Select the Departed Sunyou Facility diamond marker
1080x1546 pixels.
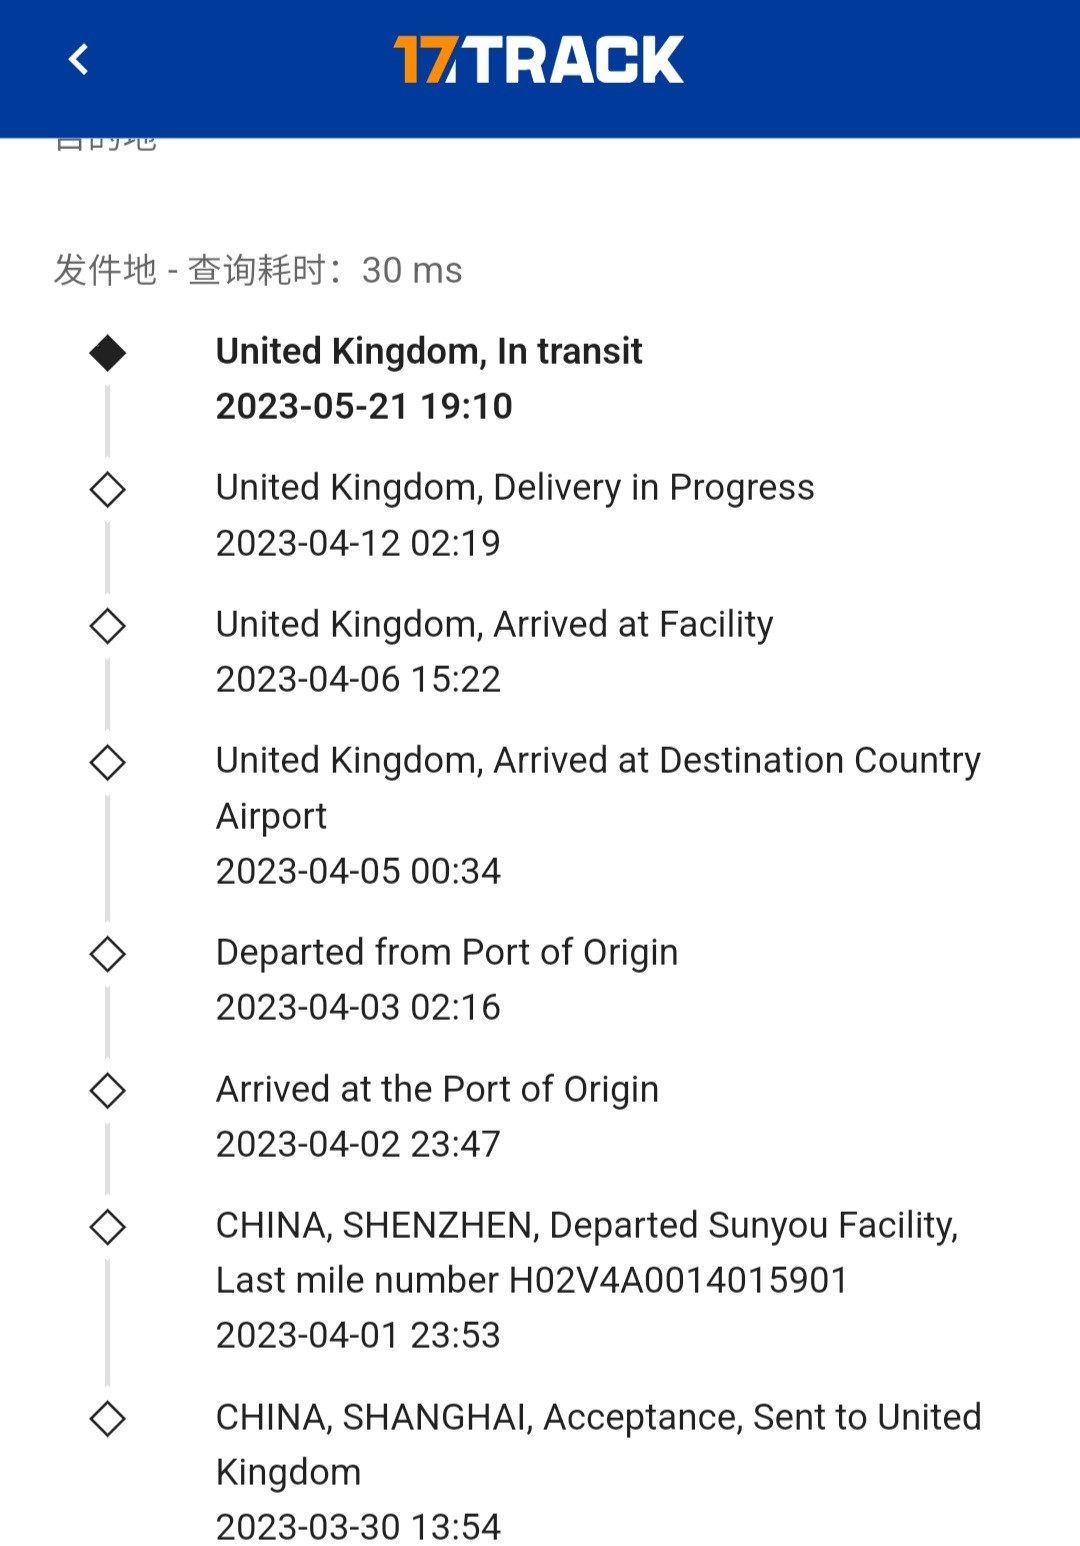point(107,1226)
